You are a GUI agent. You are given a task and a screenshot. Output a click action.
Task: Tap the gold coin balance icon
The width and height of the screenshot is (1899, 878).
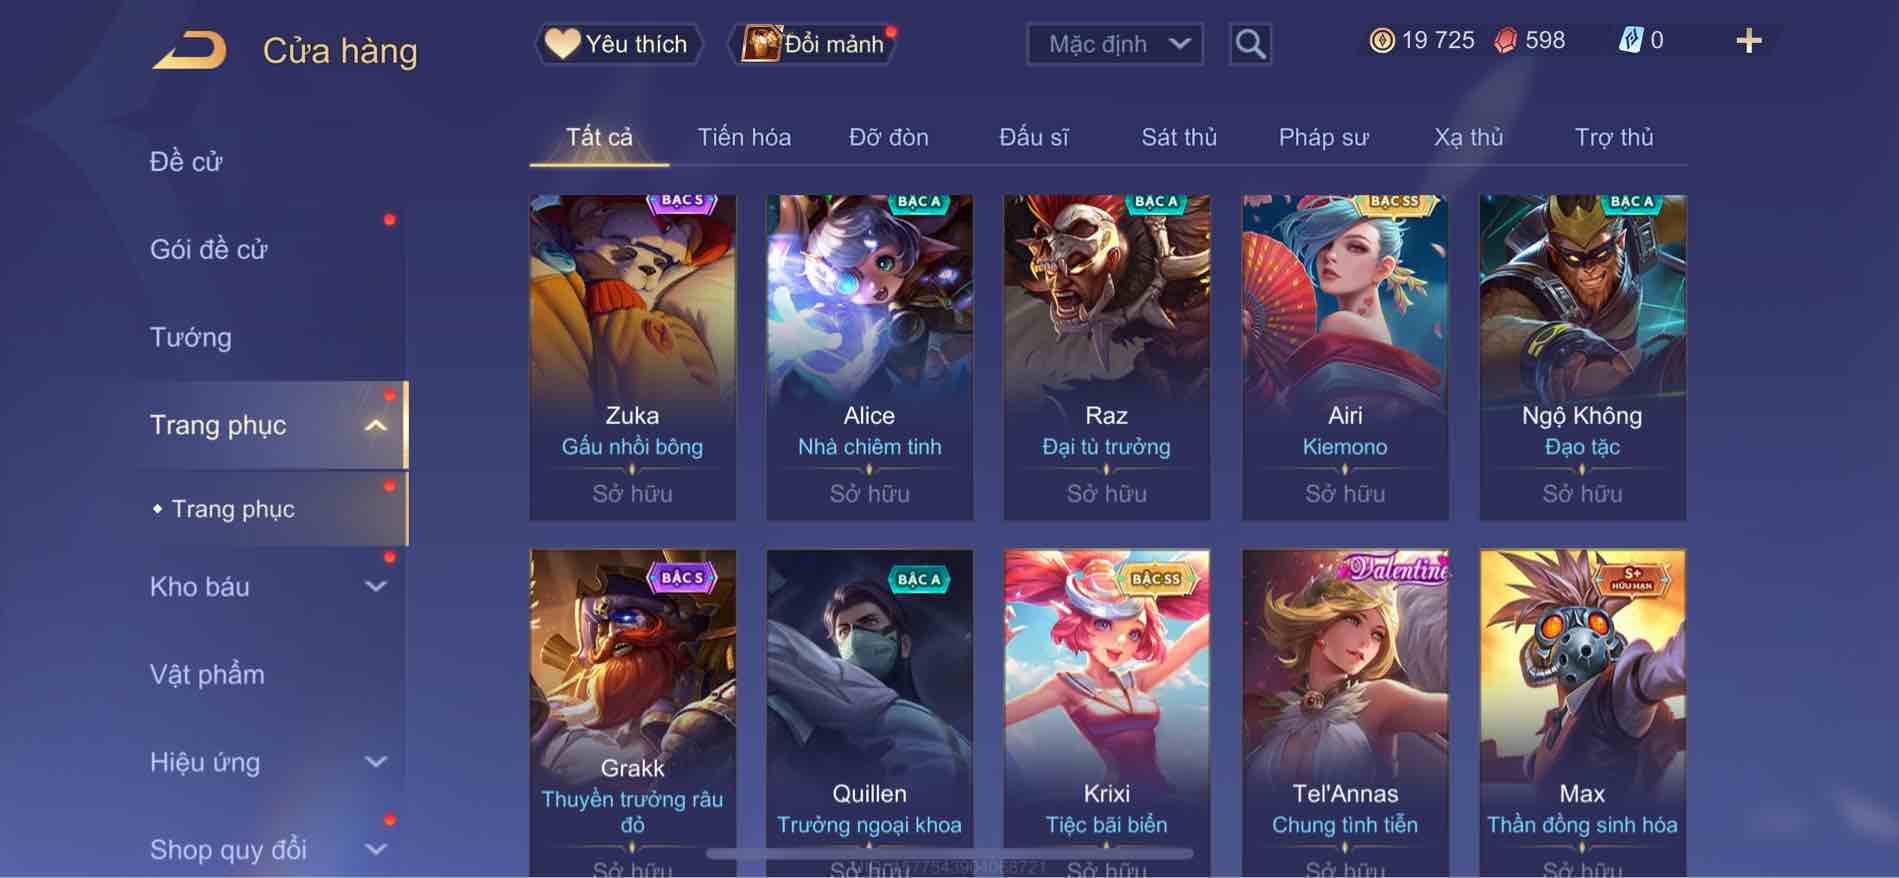[1382, 41]
